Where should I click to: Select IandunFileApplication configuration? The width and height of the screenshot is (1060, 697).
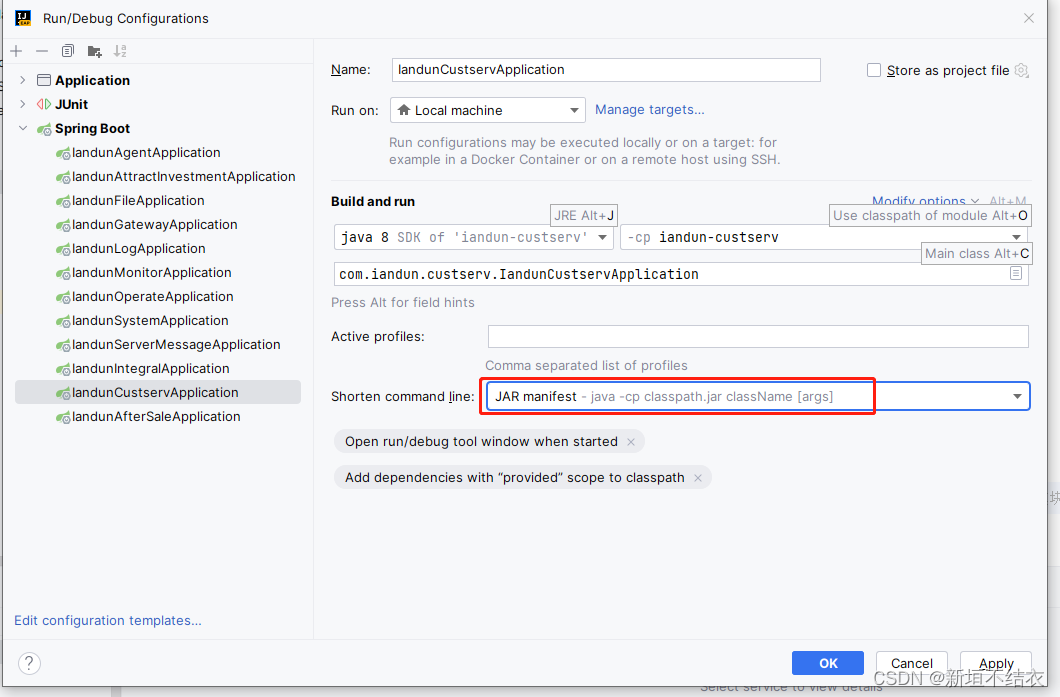[x=138, y=201]
